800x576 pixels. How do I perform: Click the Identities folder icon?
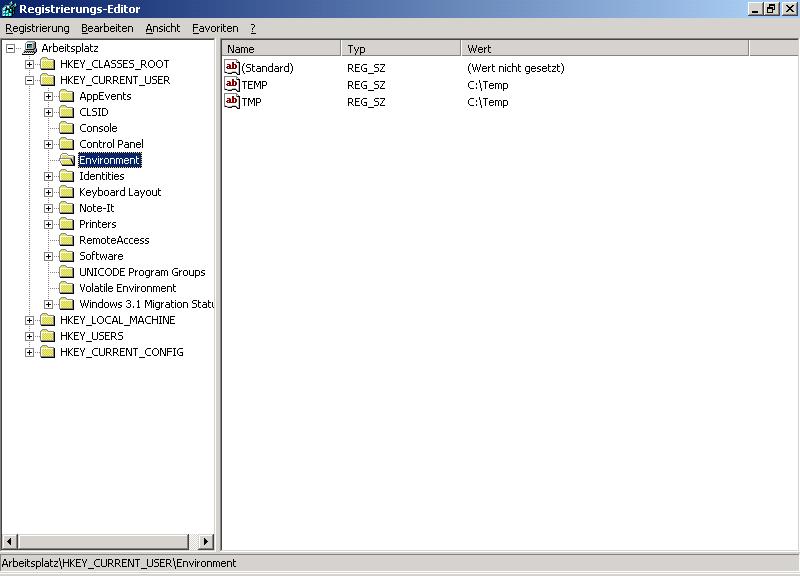tap(67, 176)
